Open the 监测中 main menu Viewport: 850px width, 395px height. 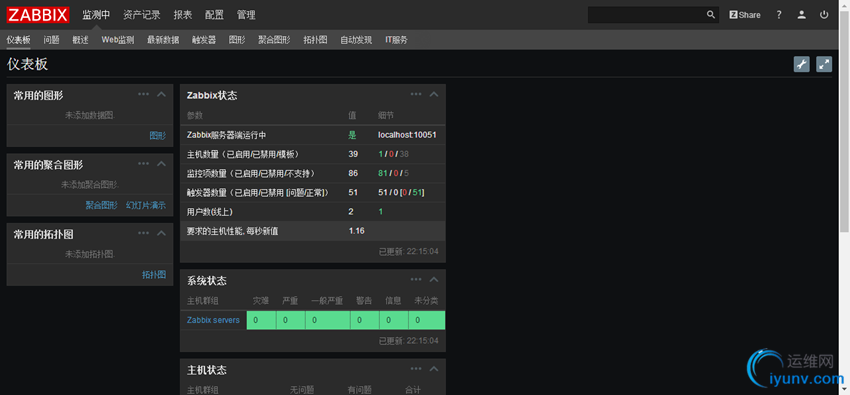click(96, 15)
